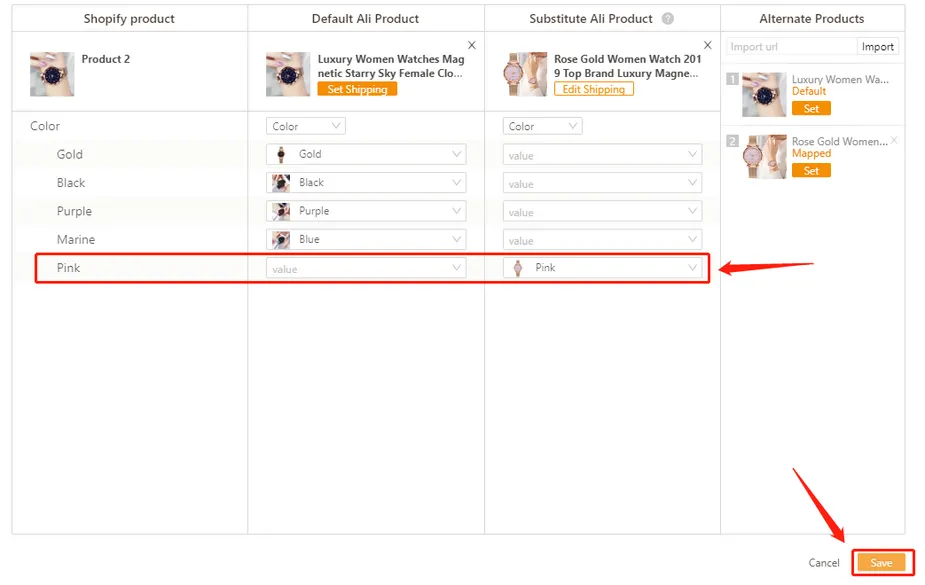The image size is (925, 585).
Task: Click the help icon beside Substitute Ali Product
Action: 667,19
